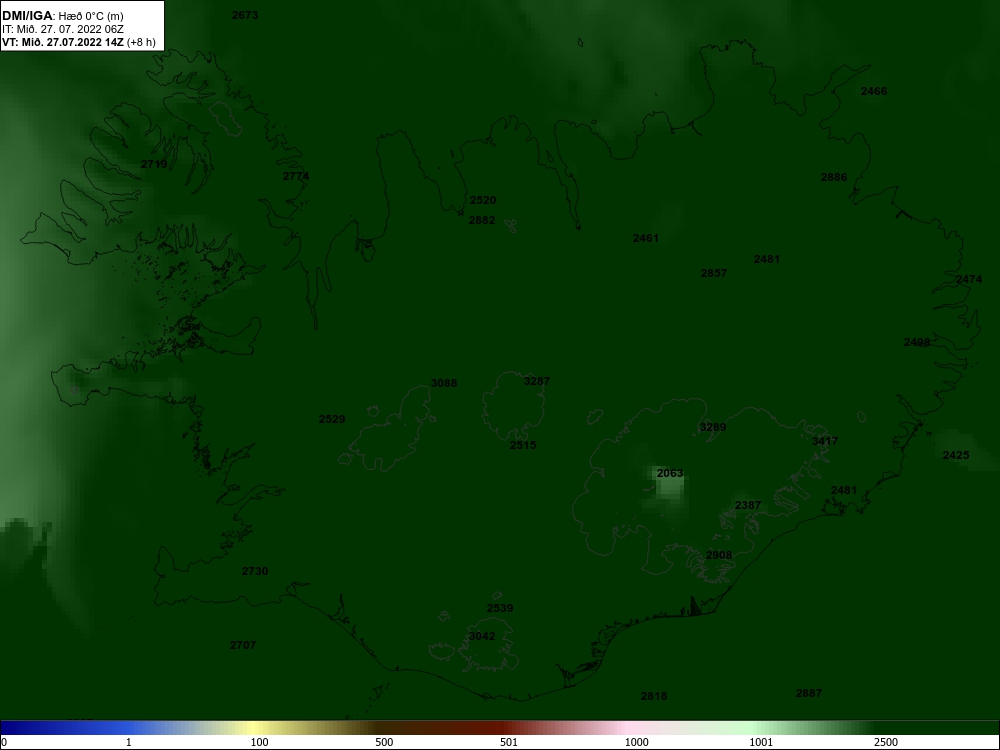Click the map title 'DMI/IGA: Hæð 0°C (m)'
The height and width of the screenshot is (750, 1000).
tap(63, 16)
